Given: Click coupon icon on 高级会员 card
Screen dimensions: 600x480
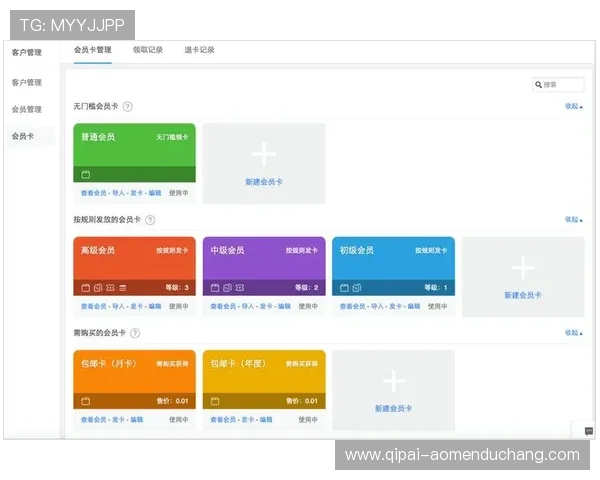Looking at the screenshot, I should tap(110, 287).
